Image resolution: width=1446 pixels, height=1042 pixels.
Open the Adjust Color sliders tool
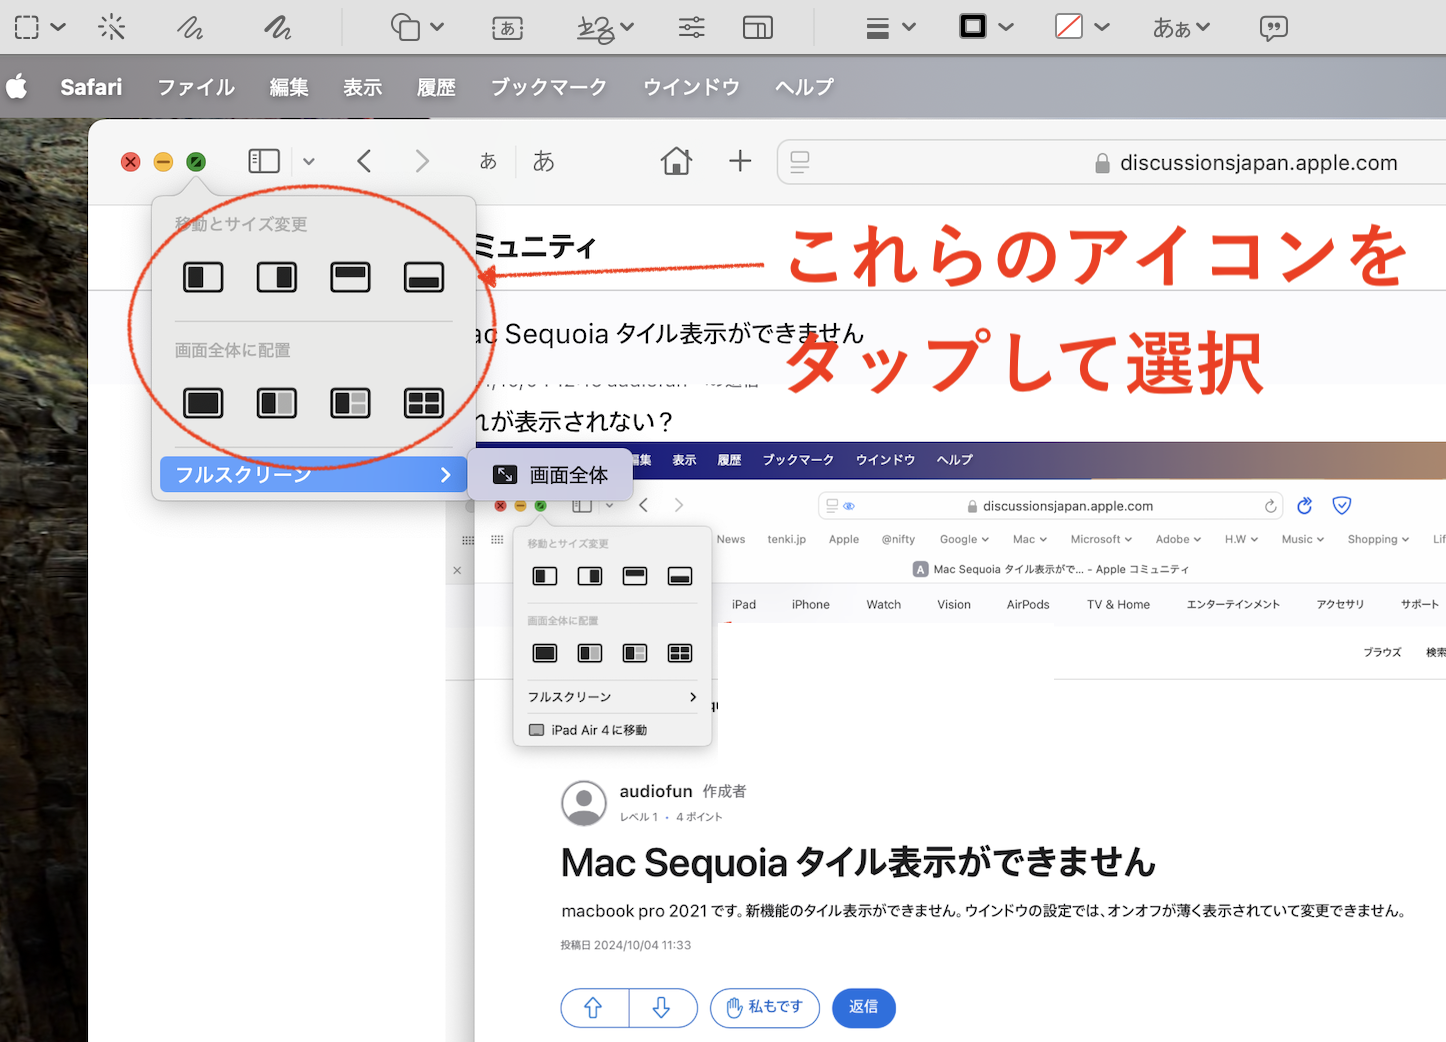coord(691,27)
